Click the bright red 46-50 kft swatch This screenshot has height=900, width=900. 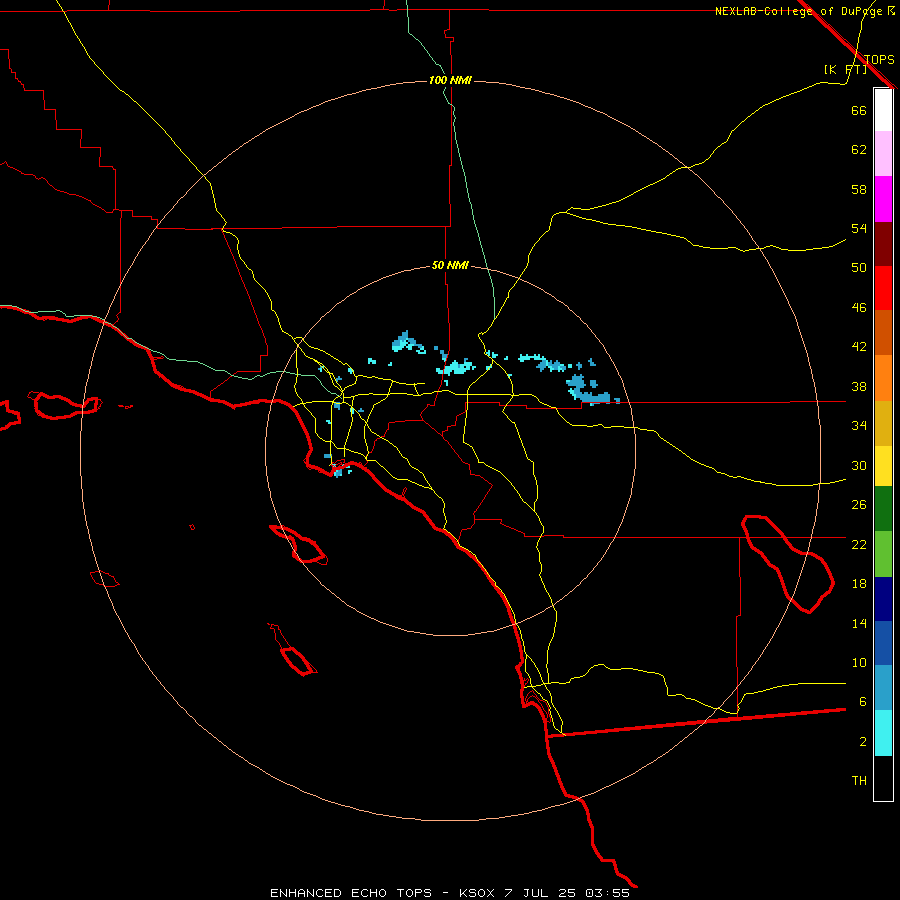tap(883, 288)
